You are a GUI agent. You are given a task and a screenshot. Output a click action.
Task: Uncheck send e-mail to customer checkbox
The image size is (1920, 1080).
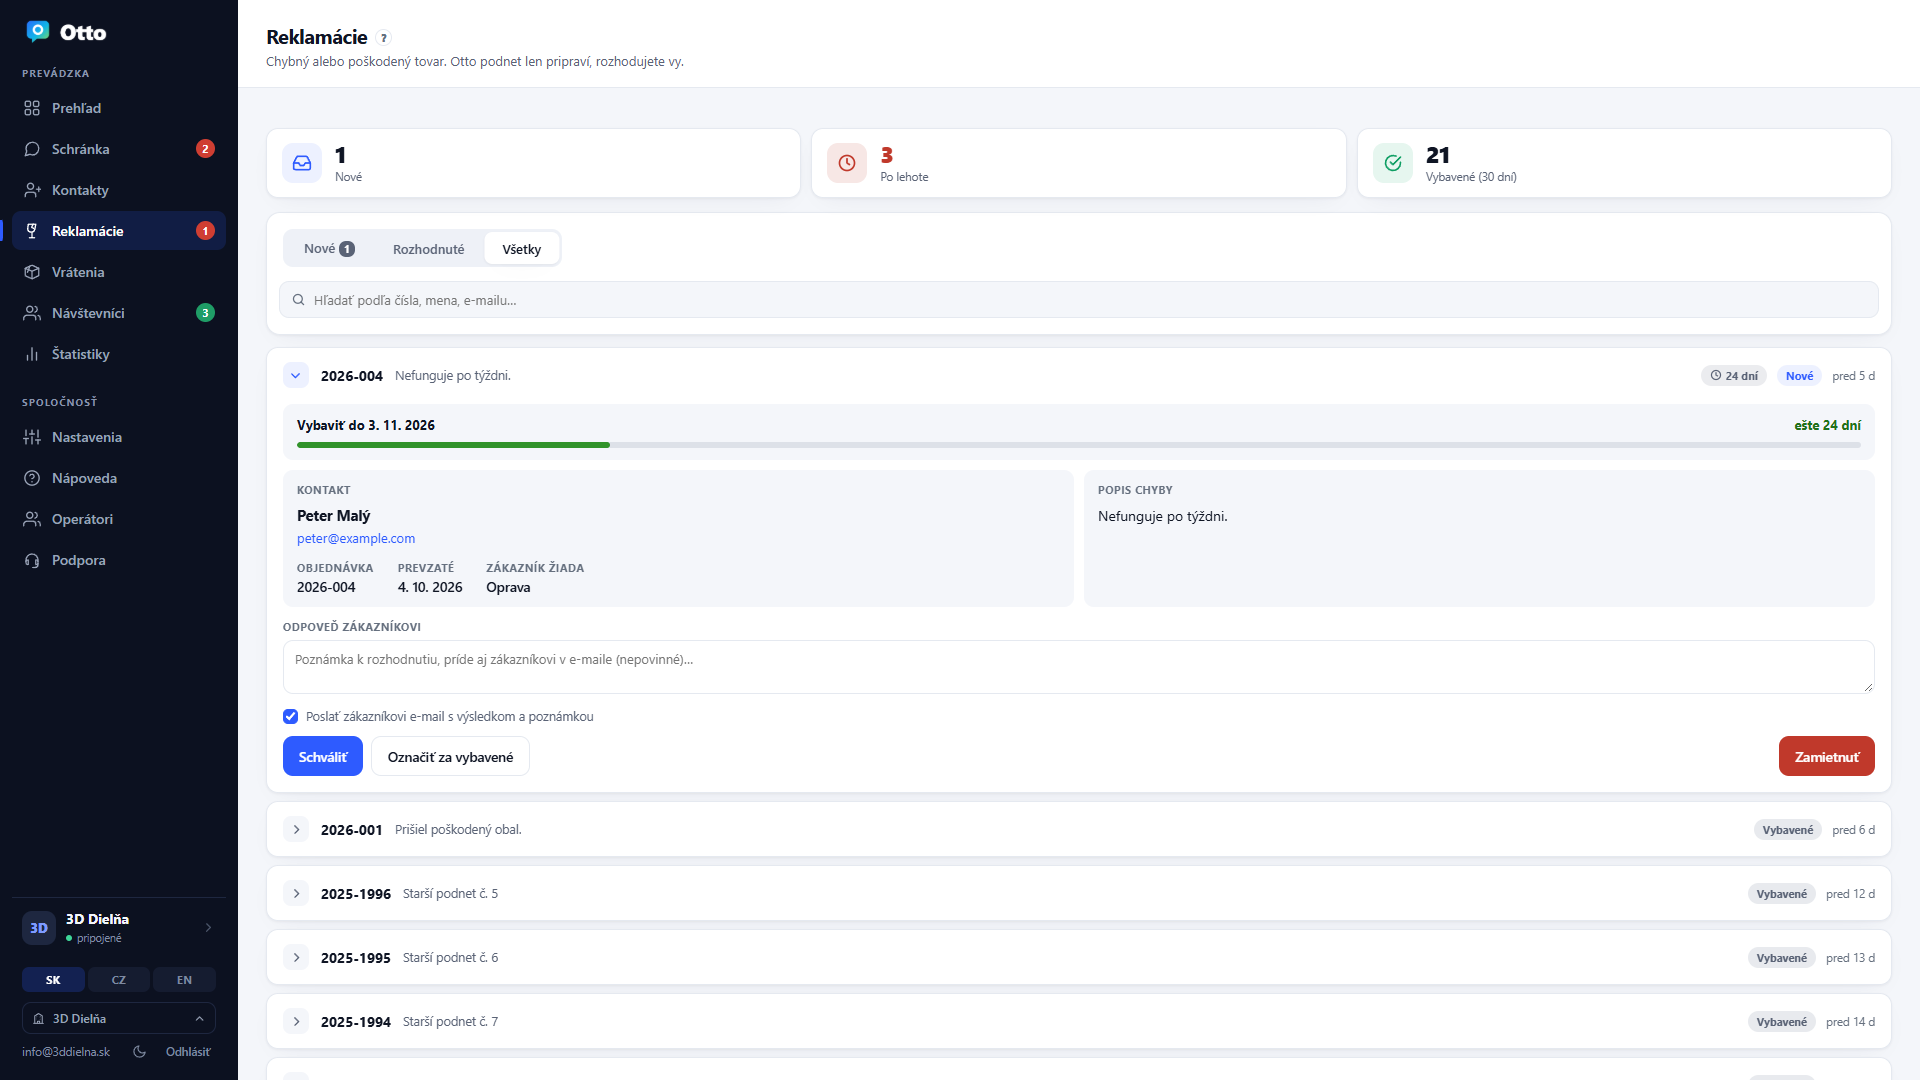[290, 716]
